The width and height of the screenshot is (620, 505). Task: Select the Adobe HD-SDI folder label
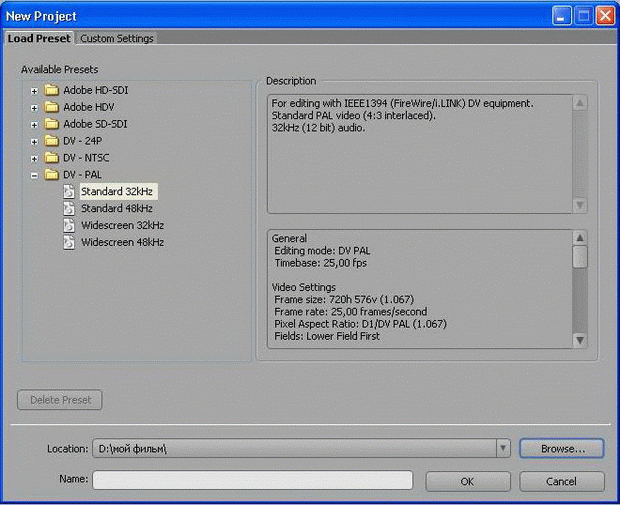(96, 90)
